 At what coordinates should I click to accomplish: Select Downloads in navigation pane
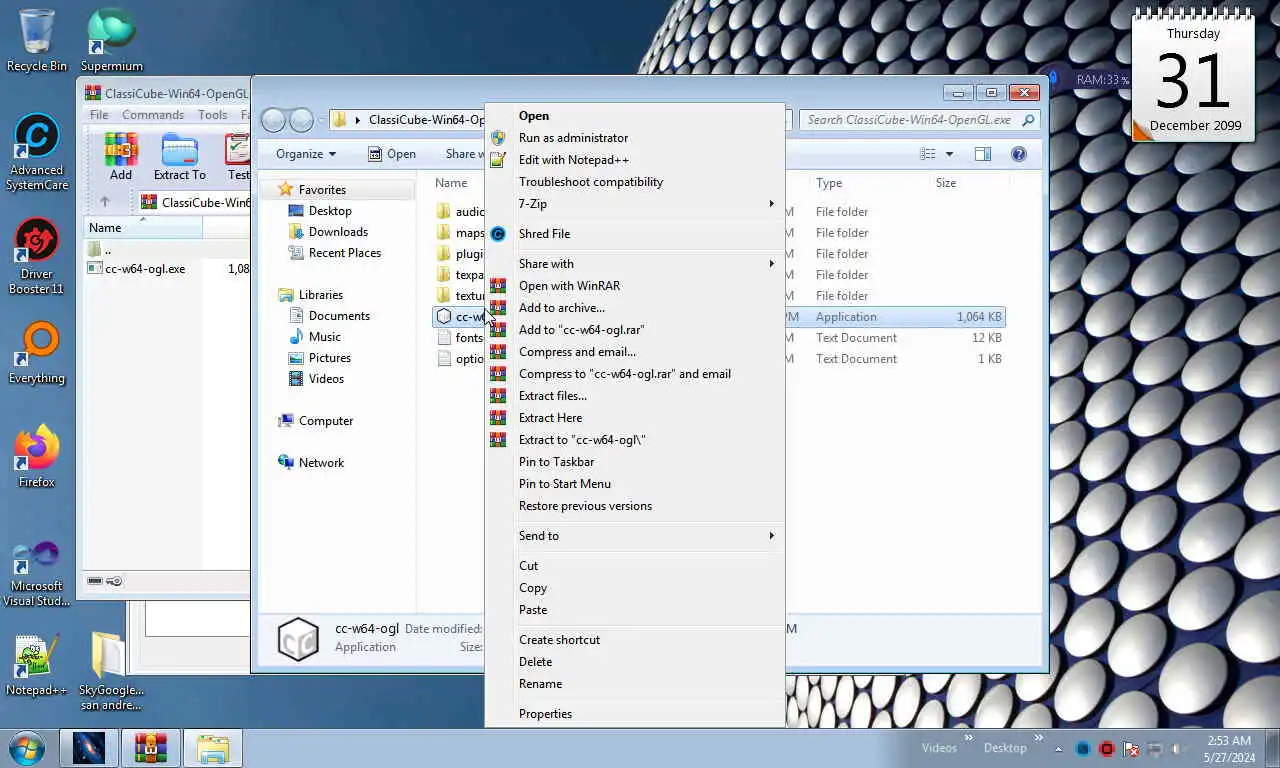(338, 232)
